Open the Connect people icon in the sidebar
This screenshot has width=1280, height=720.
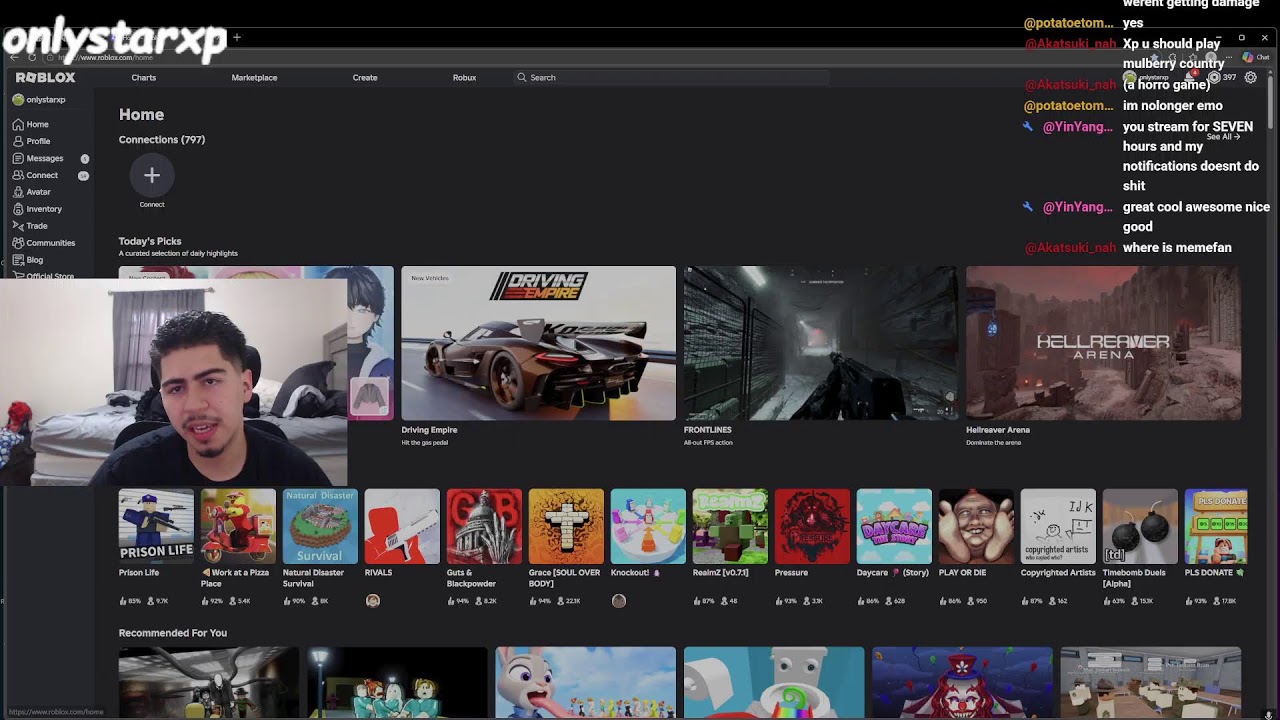(18, 175)
